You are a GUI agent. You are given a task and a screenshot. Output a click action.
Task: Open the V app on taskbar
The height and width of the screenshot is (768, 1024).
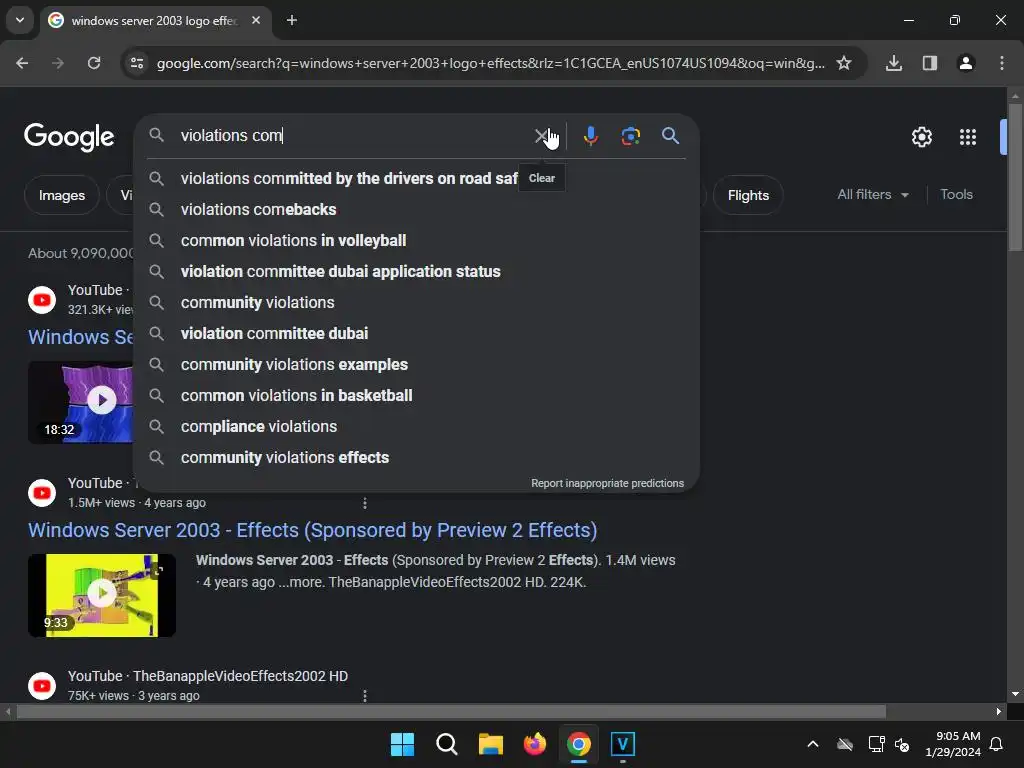(x=622, y=744)
